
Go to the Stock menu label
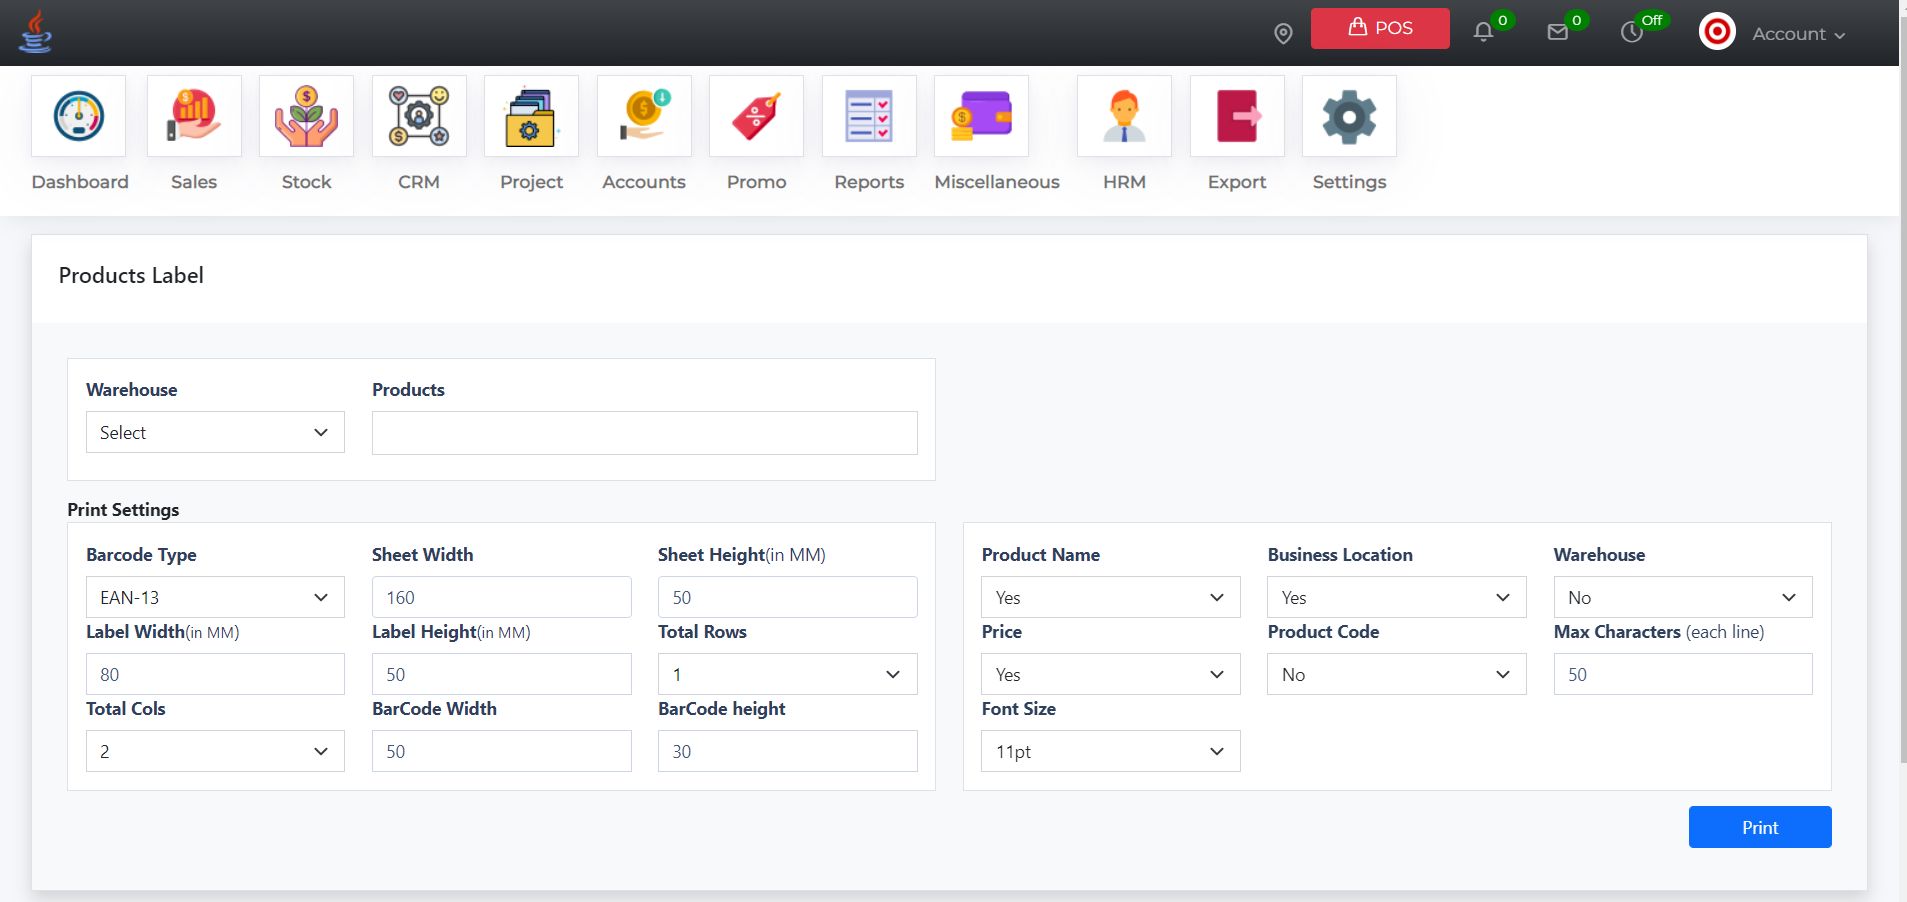coord(306,182)
